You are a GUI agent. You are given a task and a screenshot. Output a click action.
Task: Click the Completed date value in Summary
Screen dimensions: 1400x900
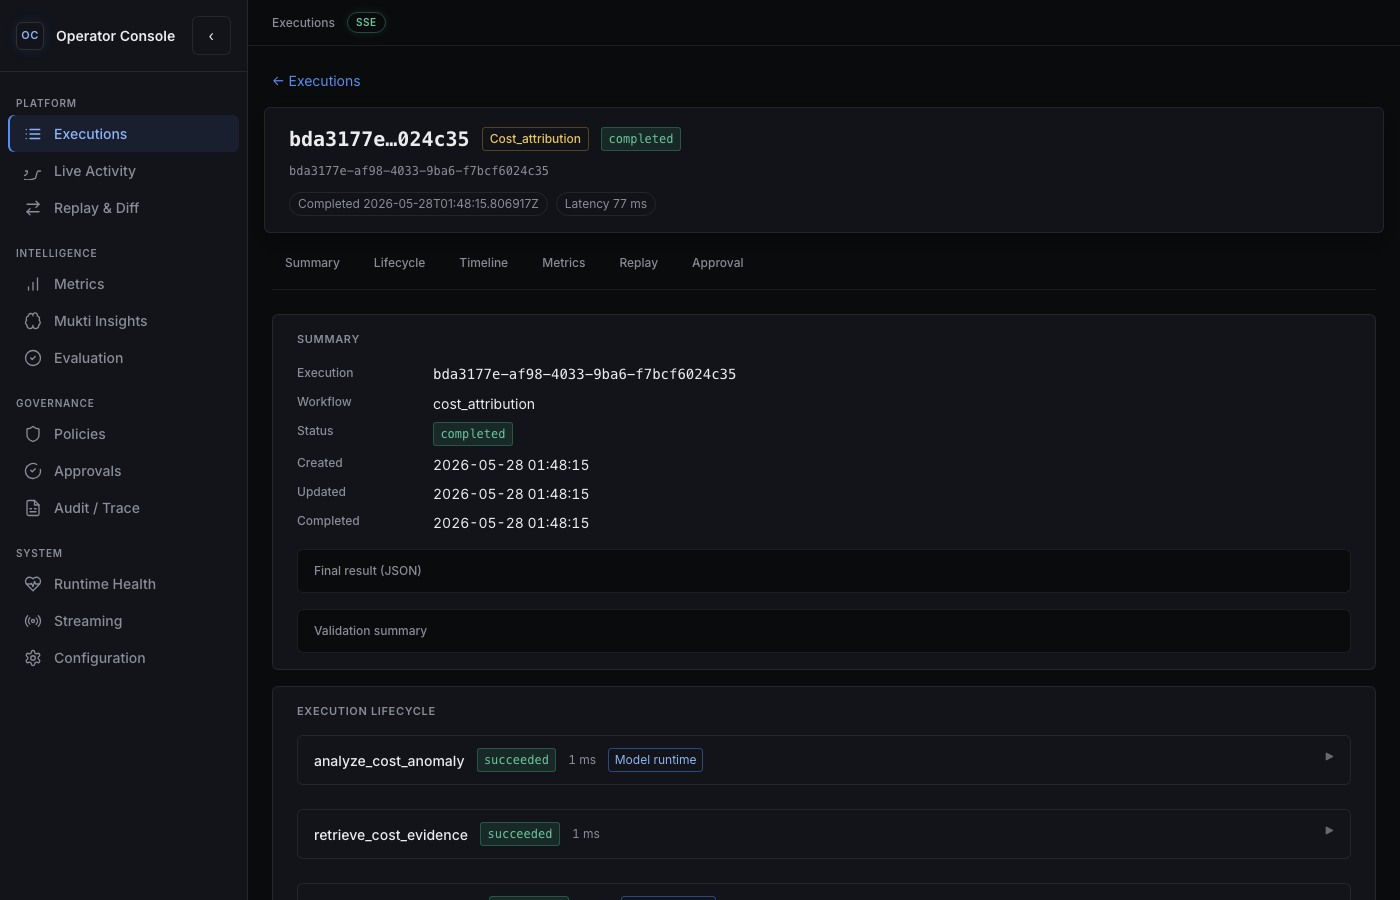tap(511, 523)
